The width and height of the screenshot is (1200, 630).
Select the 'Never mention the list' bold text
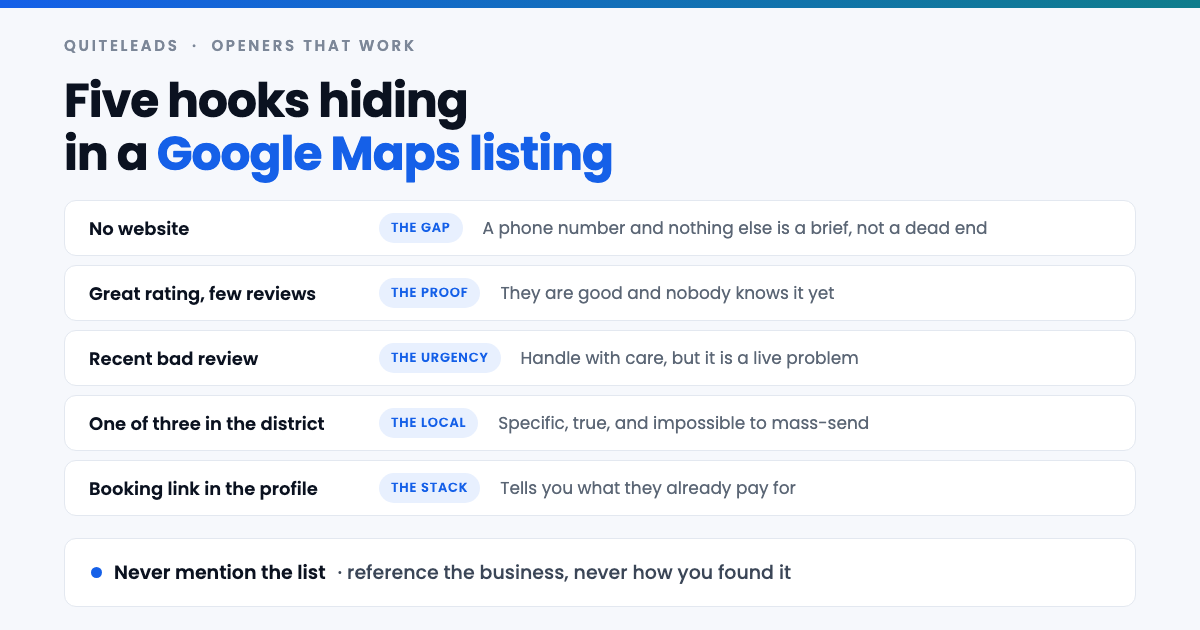coord(220,573)
